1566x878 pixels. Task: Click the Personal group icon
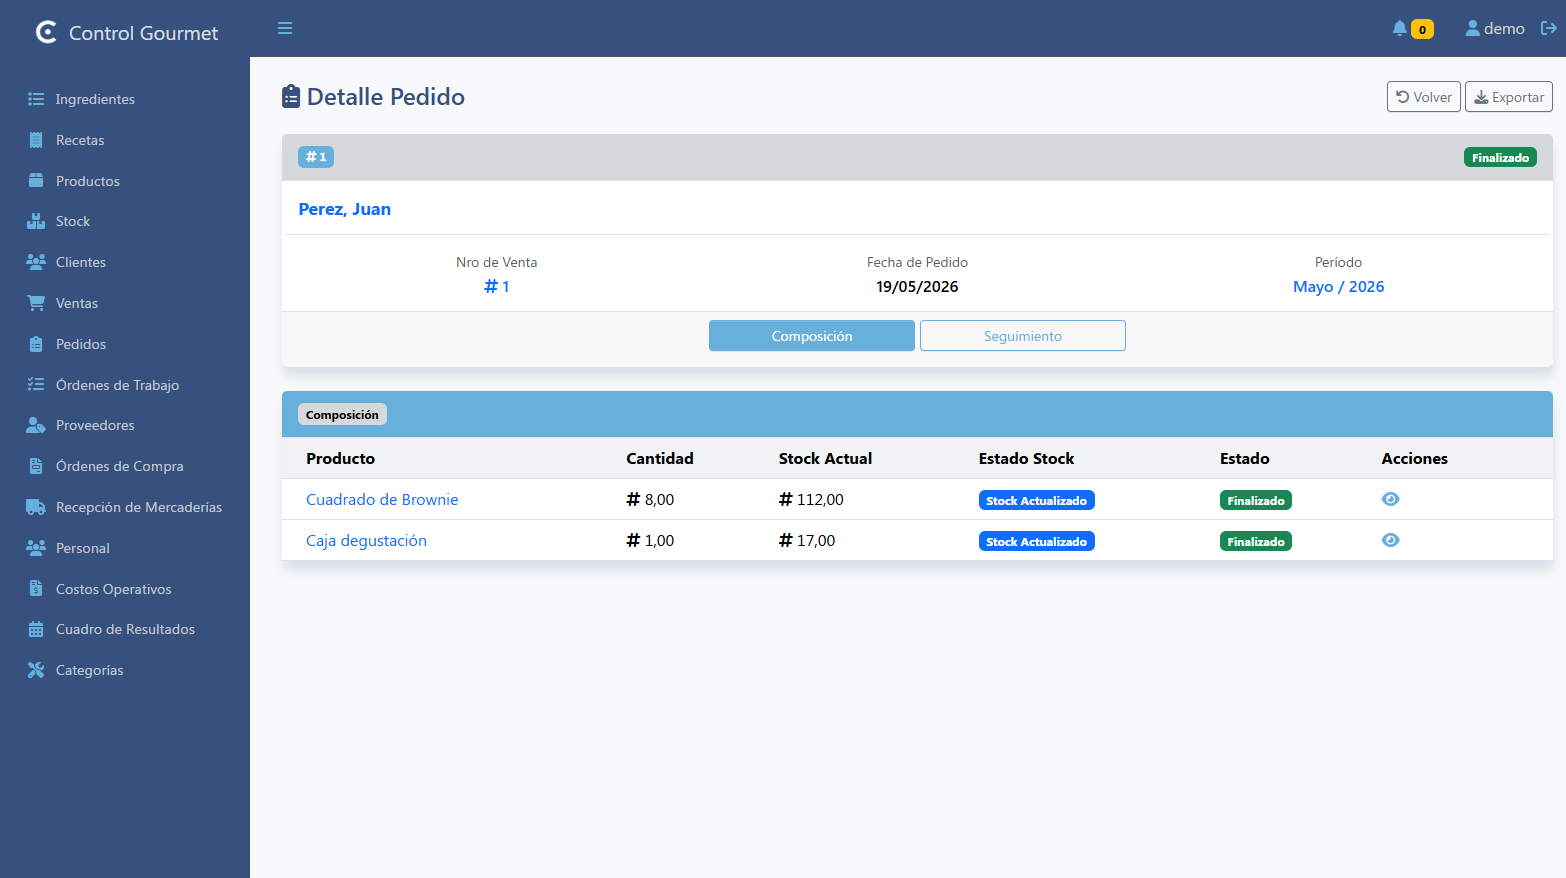click(x=36, y=548)
